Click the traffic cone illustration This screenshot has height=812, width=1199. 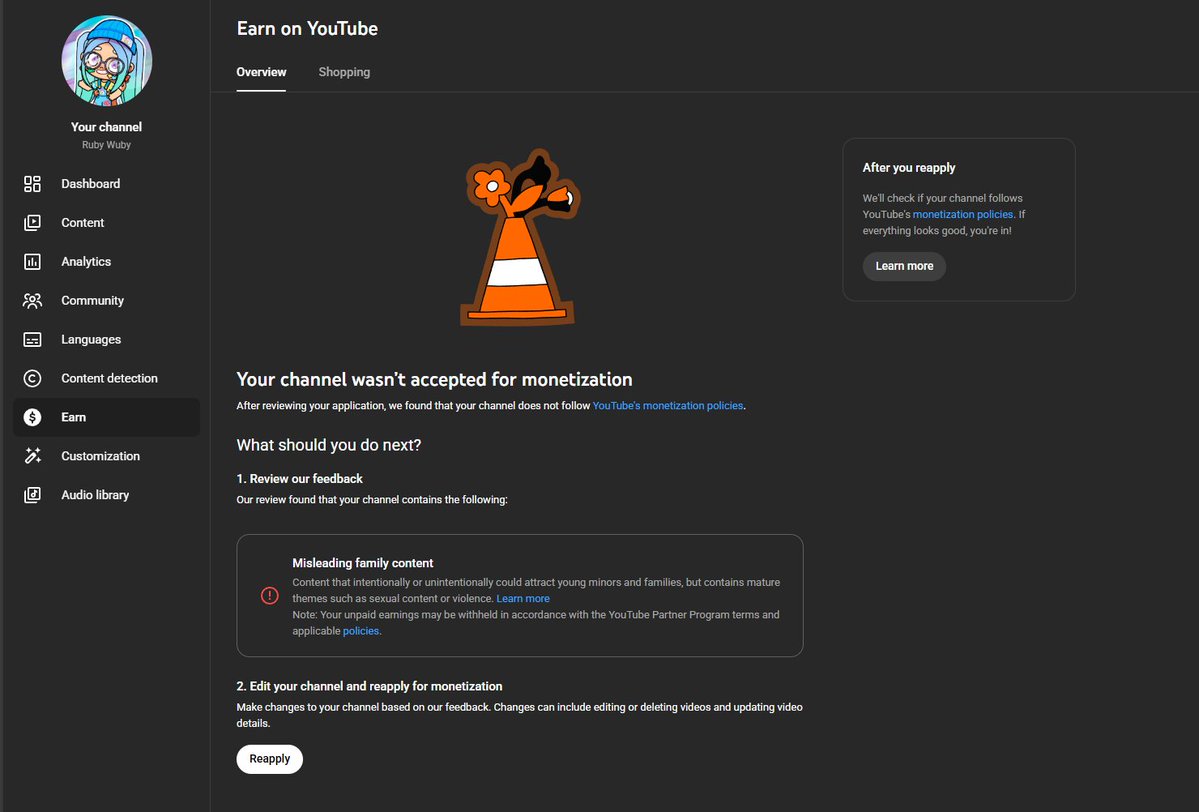tap(519, 238)
